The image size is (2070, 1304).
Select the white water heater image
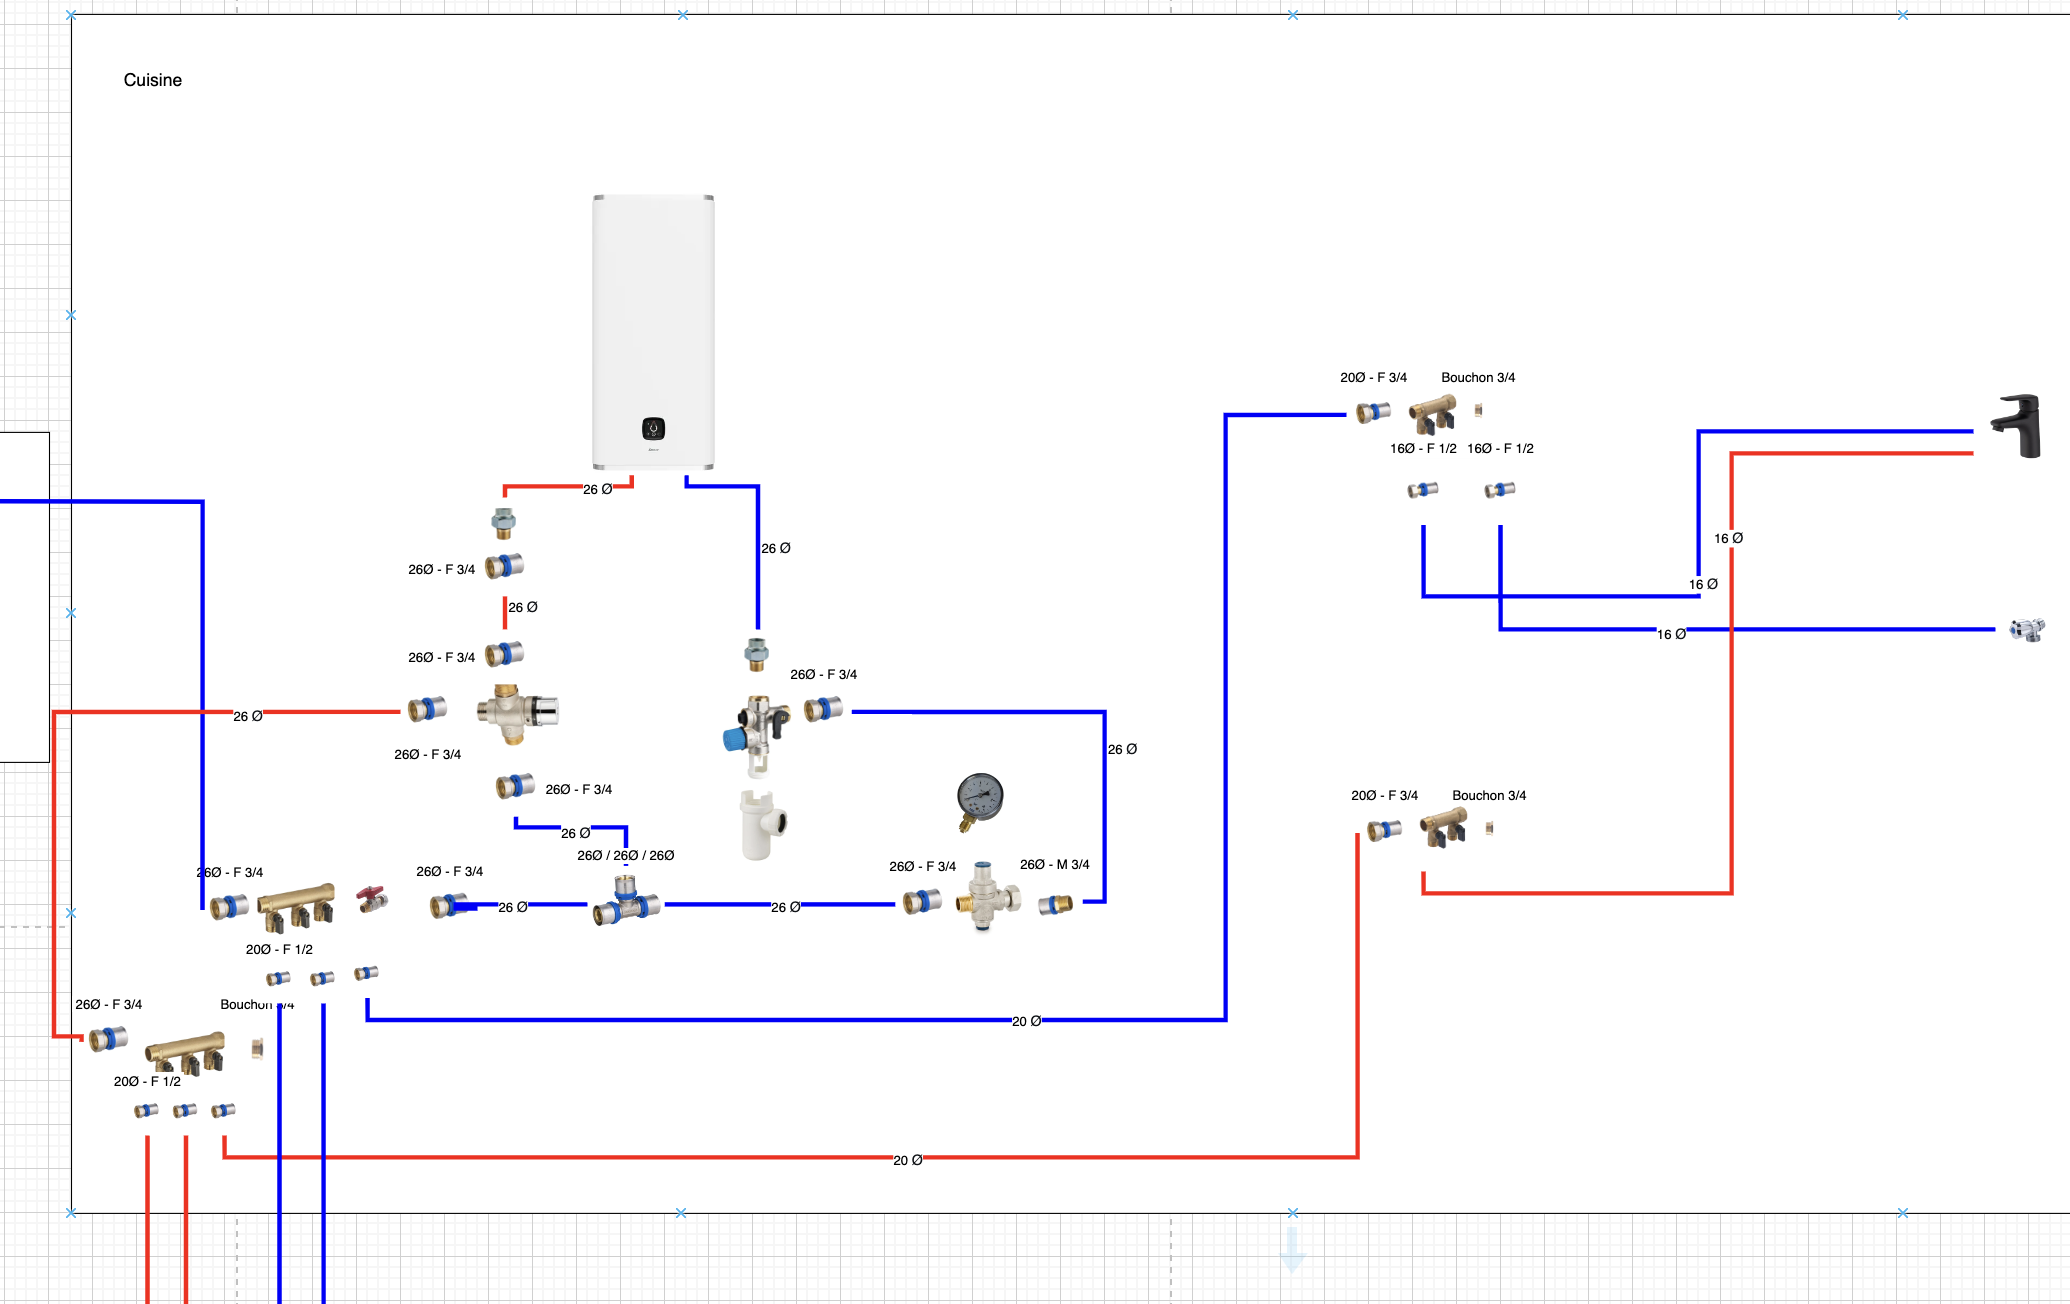coord(653,331)
